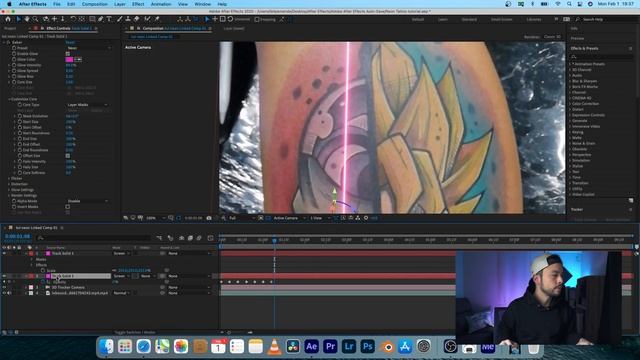Hide the mp4 video layer
The image size is (640, 360).
(4, 293)
